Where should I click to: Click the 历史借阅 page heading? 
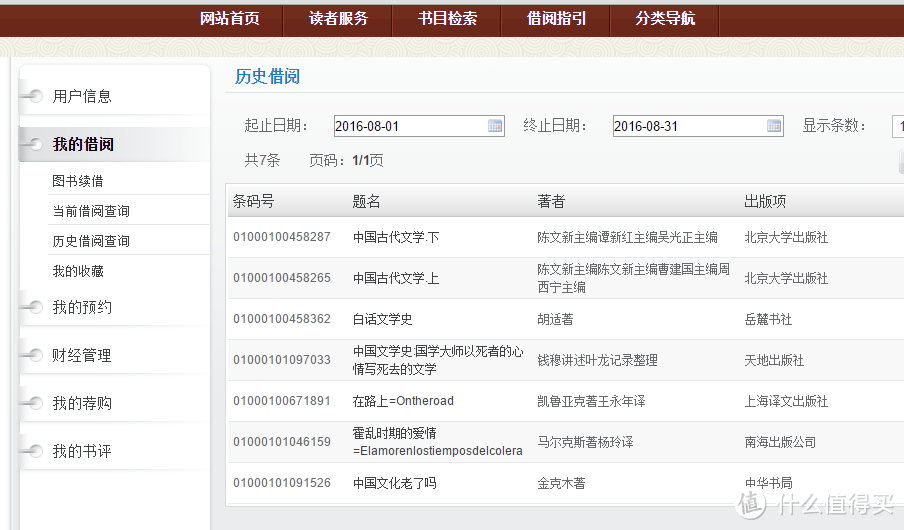click(267, 76)
